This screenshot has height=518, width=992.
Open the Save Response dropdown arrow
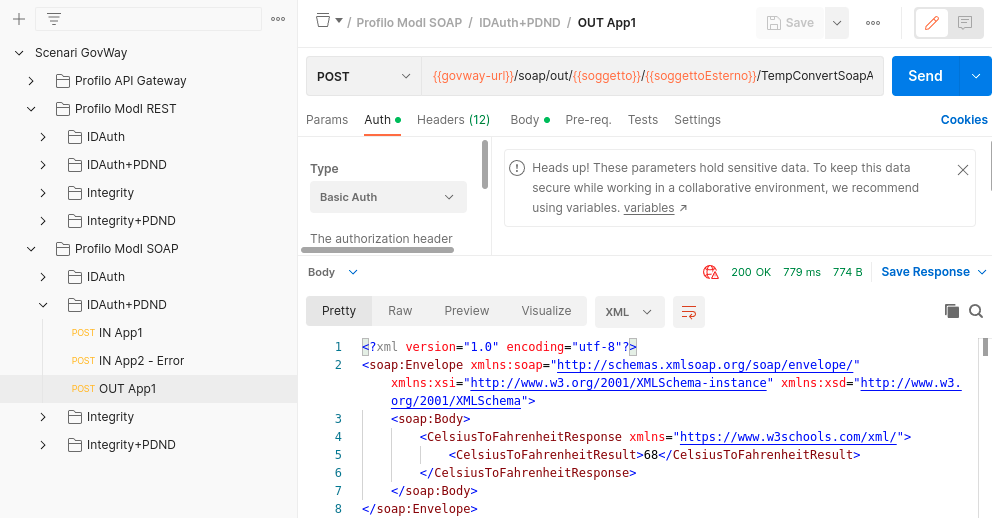coord(982,272)
